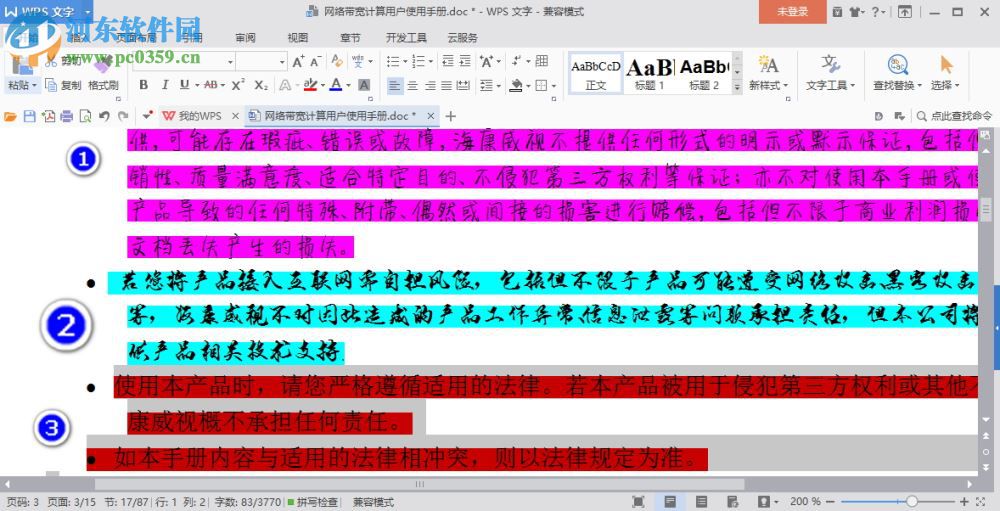This screenshot has height=511, width=1000.
Task: Apply blue font color A
Action: (x=335, y=85)
